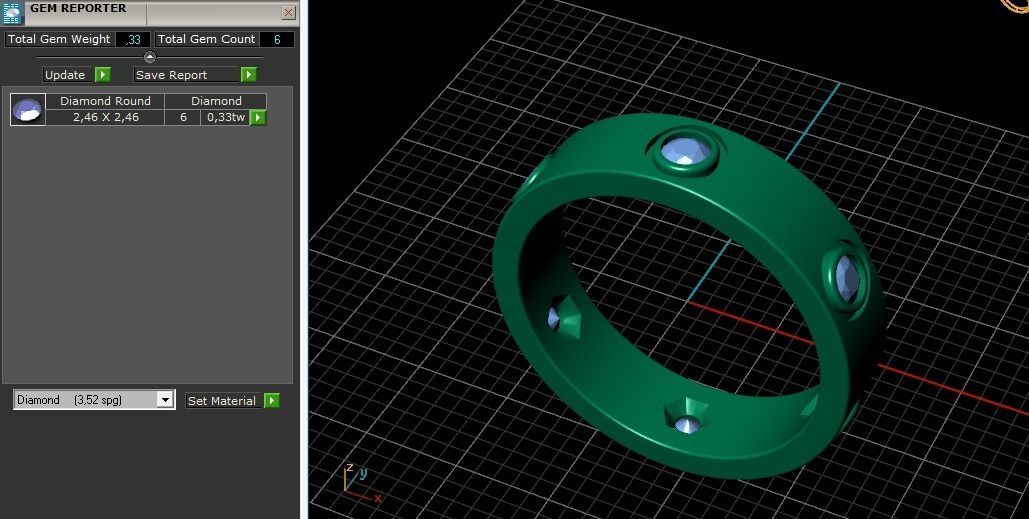Click the Total Gem Weight label

(x=59, y=39)
